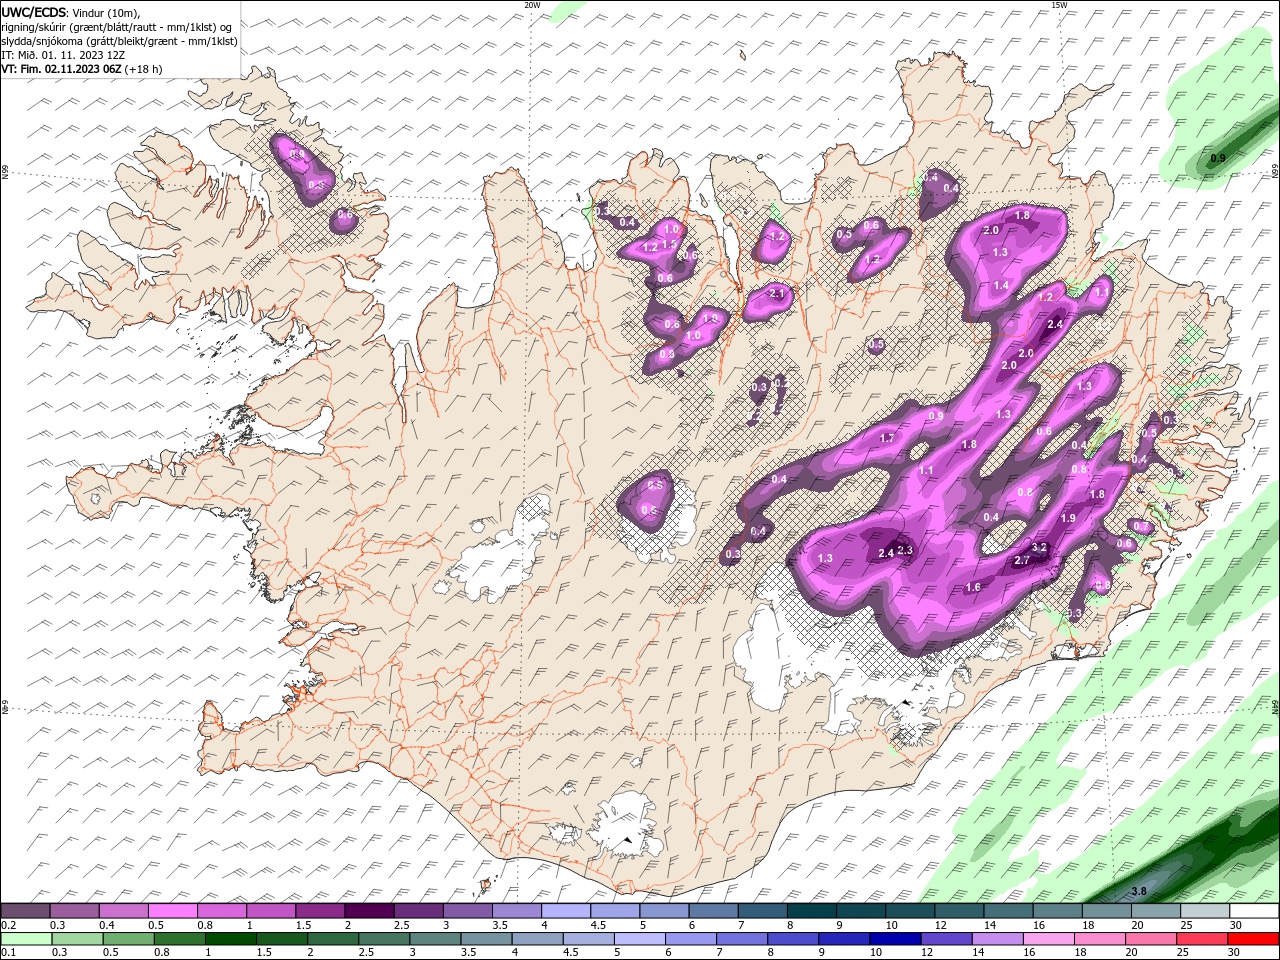1280x960 pixels.
Task: Click the "0.1" label on the lower scale
Action: [9, 952]
